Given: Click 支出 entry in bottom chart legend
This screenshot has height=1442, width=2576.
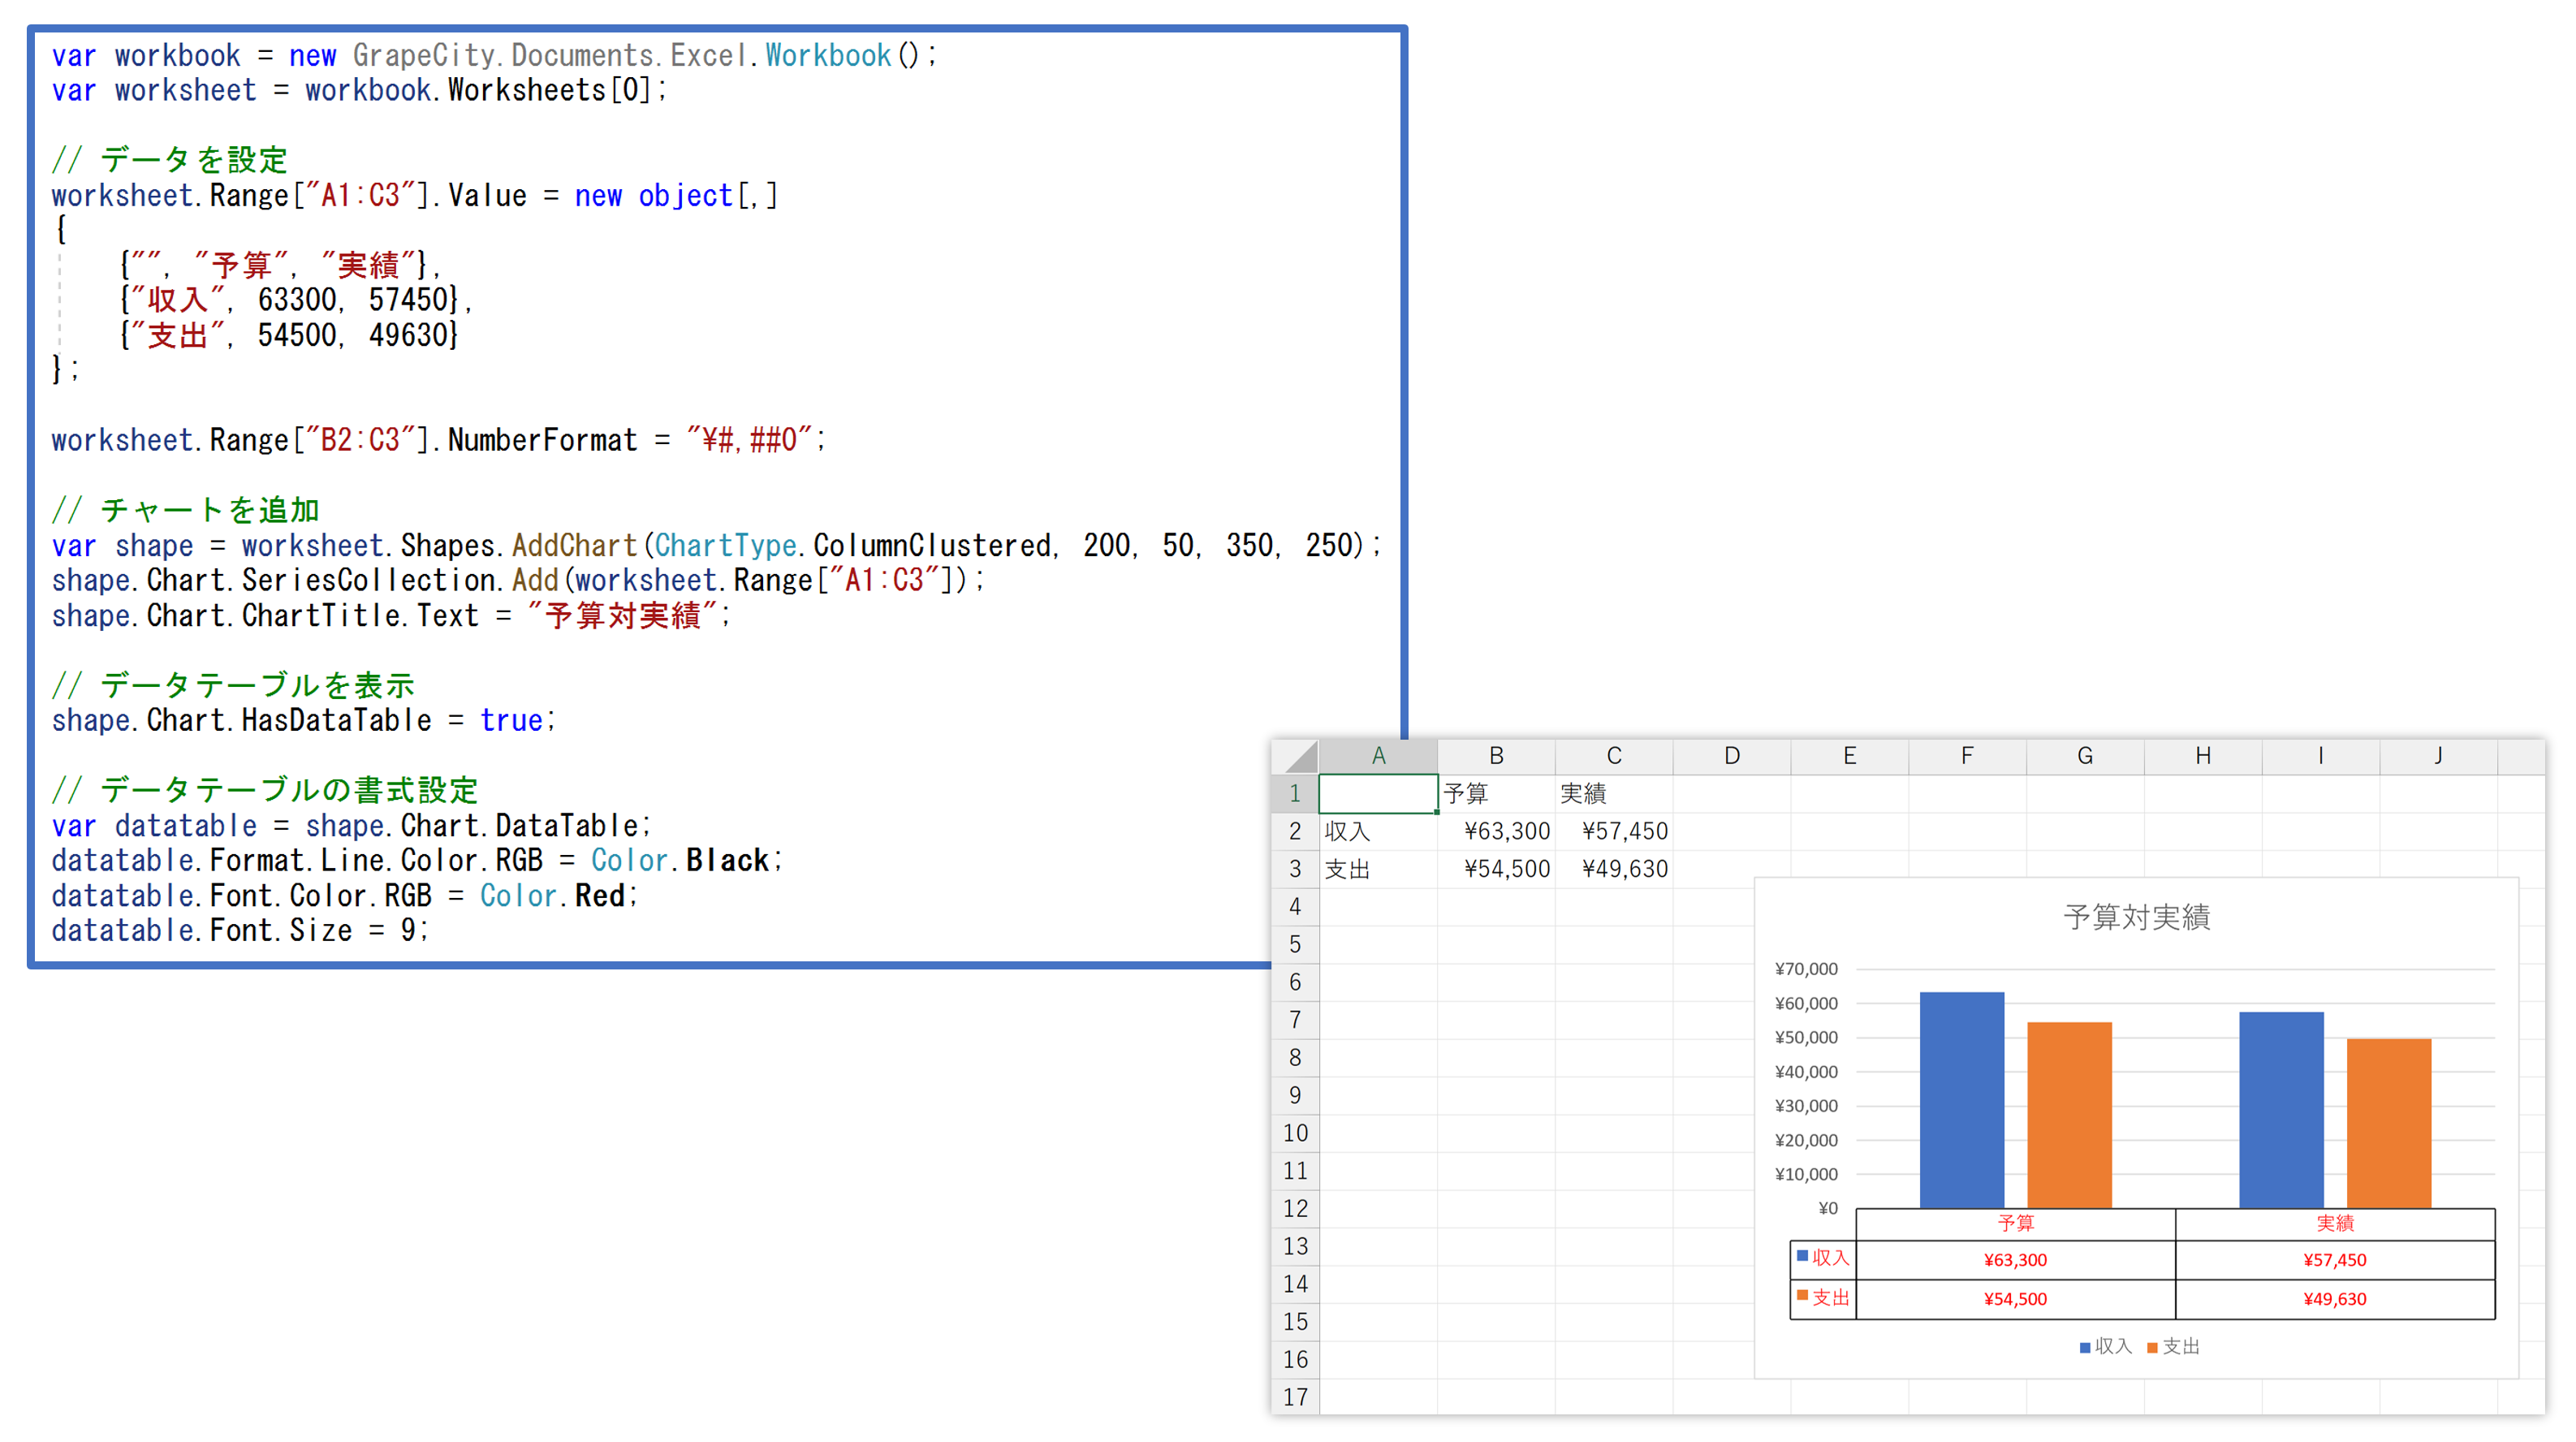Looking at the screenshot, I should (2173, 1347).
